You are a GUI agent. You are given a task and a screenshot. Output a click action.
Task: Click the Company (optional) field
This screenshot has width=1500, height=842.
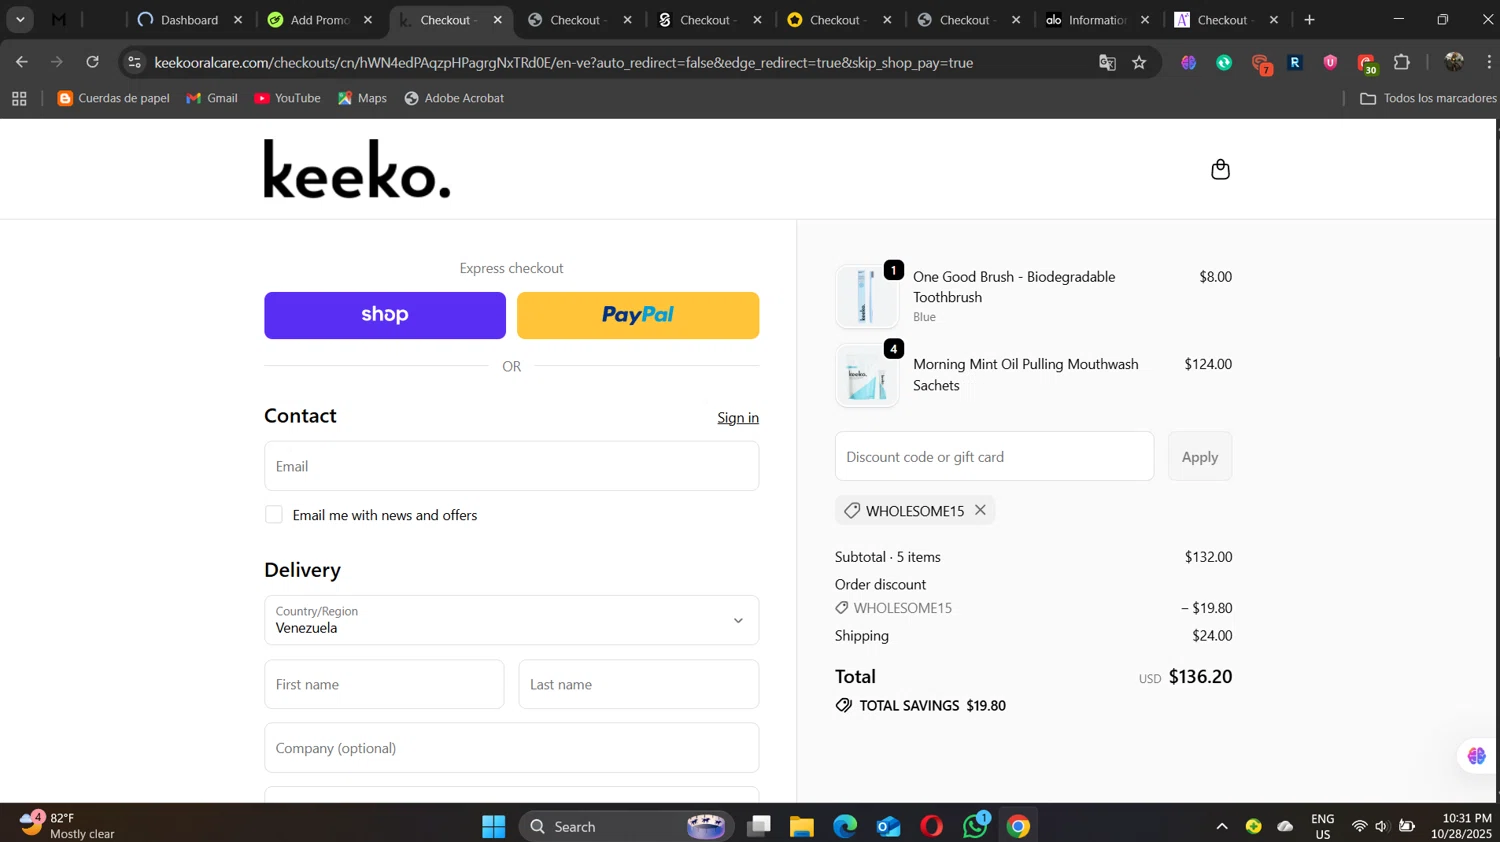click(x=511, y=748)
